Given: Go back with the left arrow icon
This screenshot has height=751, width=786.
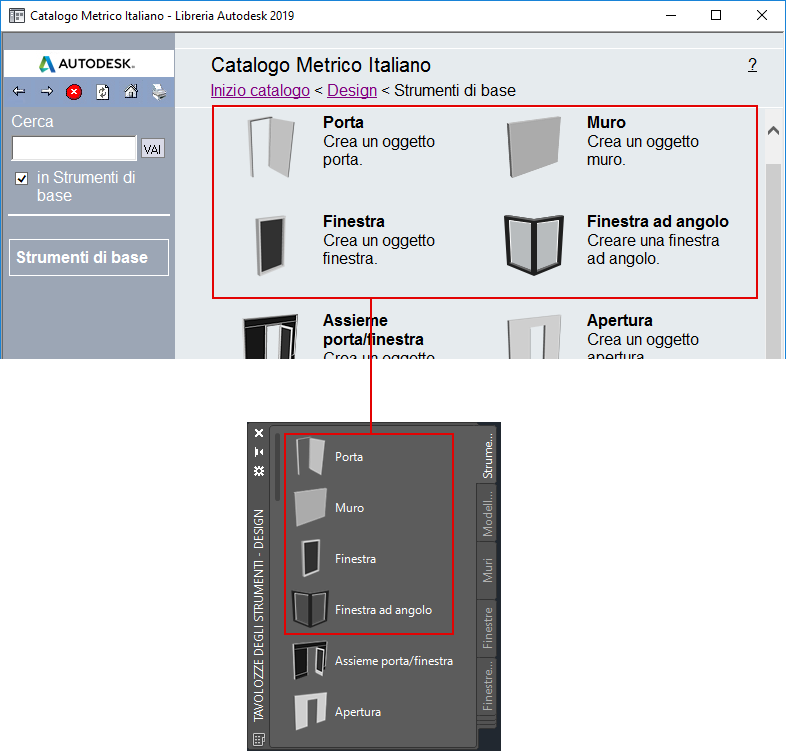Looking at the screenshot, I should (x=19, y=92).
